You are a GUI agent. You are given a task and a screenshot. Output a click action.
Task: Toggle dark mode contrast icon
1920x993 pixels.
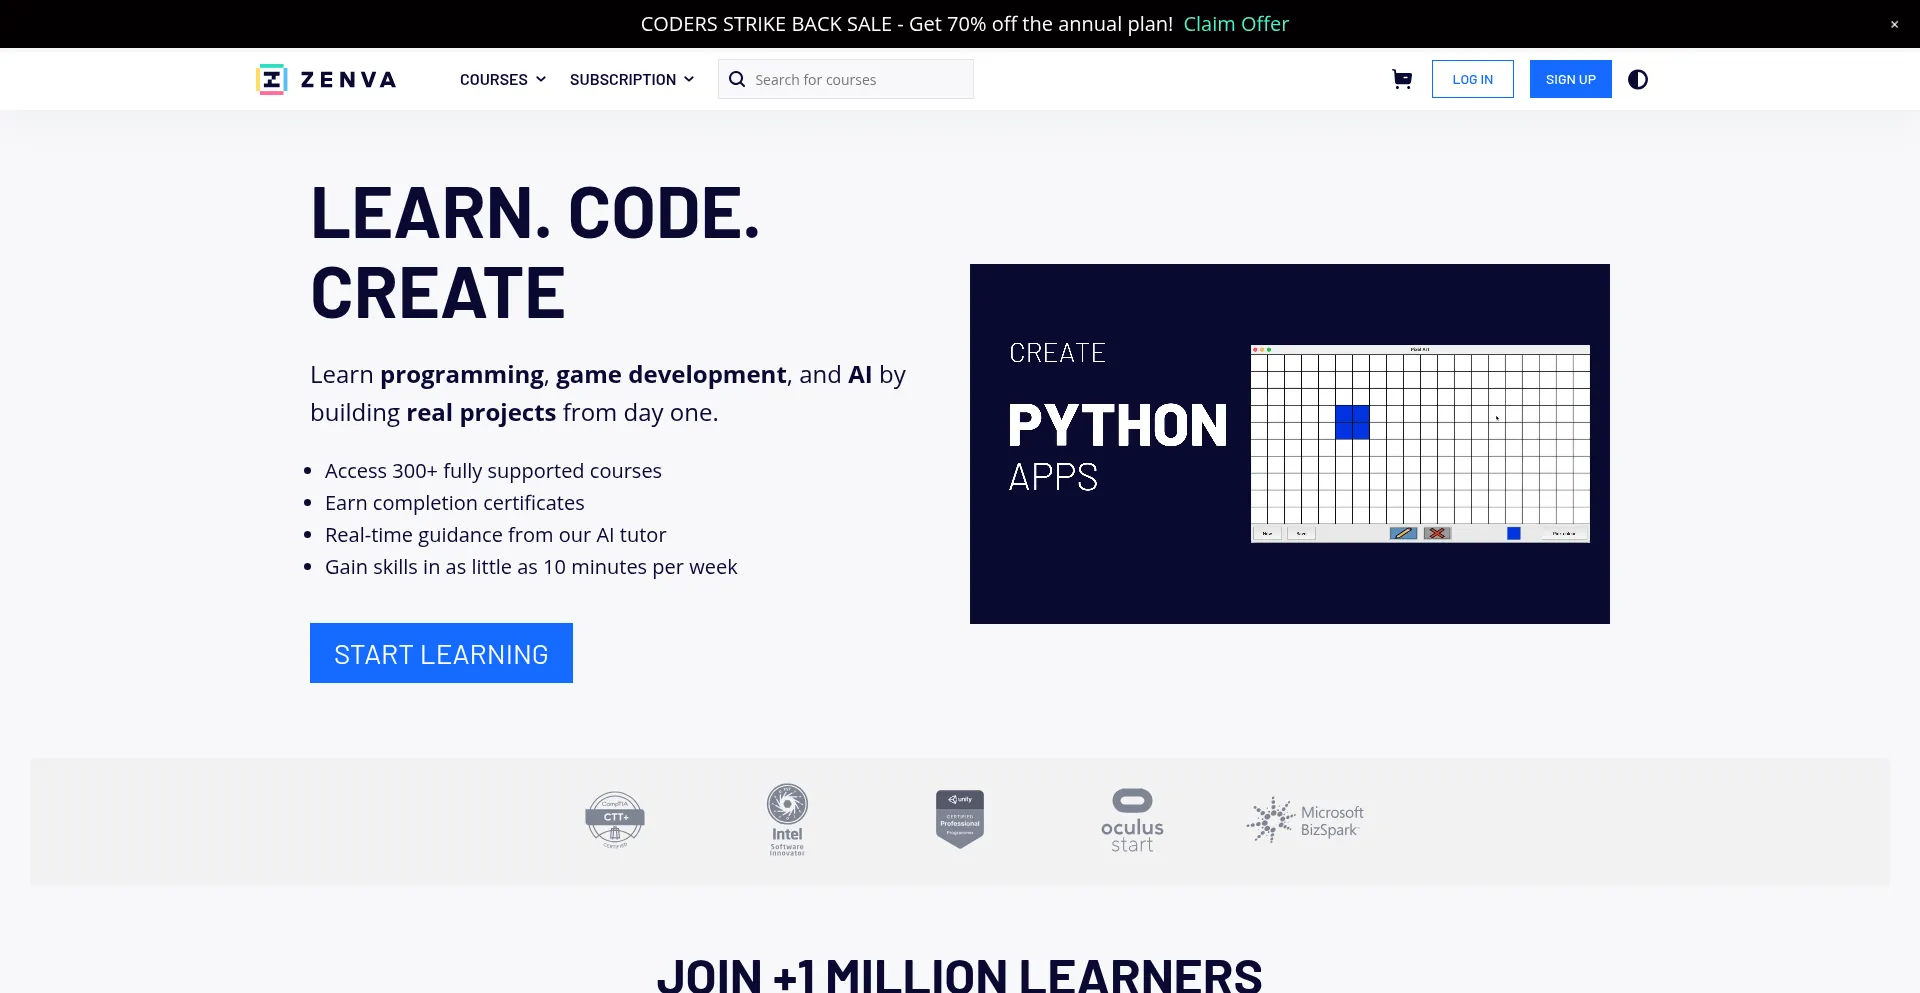tap(1638, 79)
